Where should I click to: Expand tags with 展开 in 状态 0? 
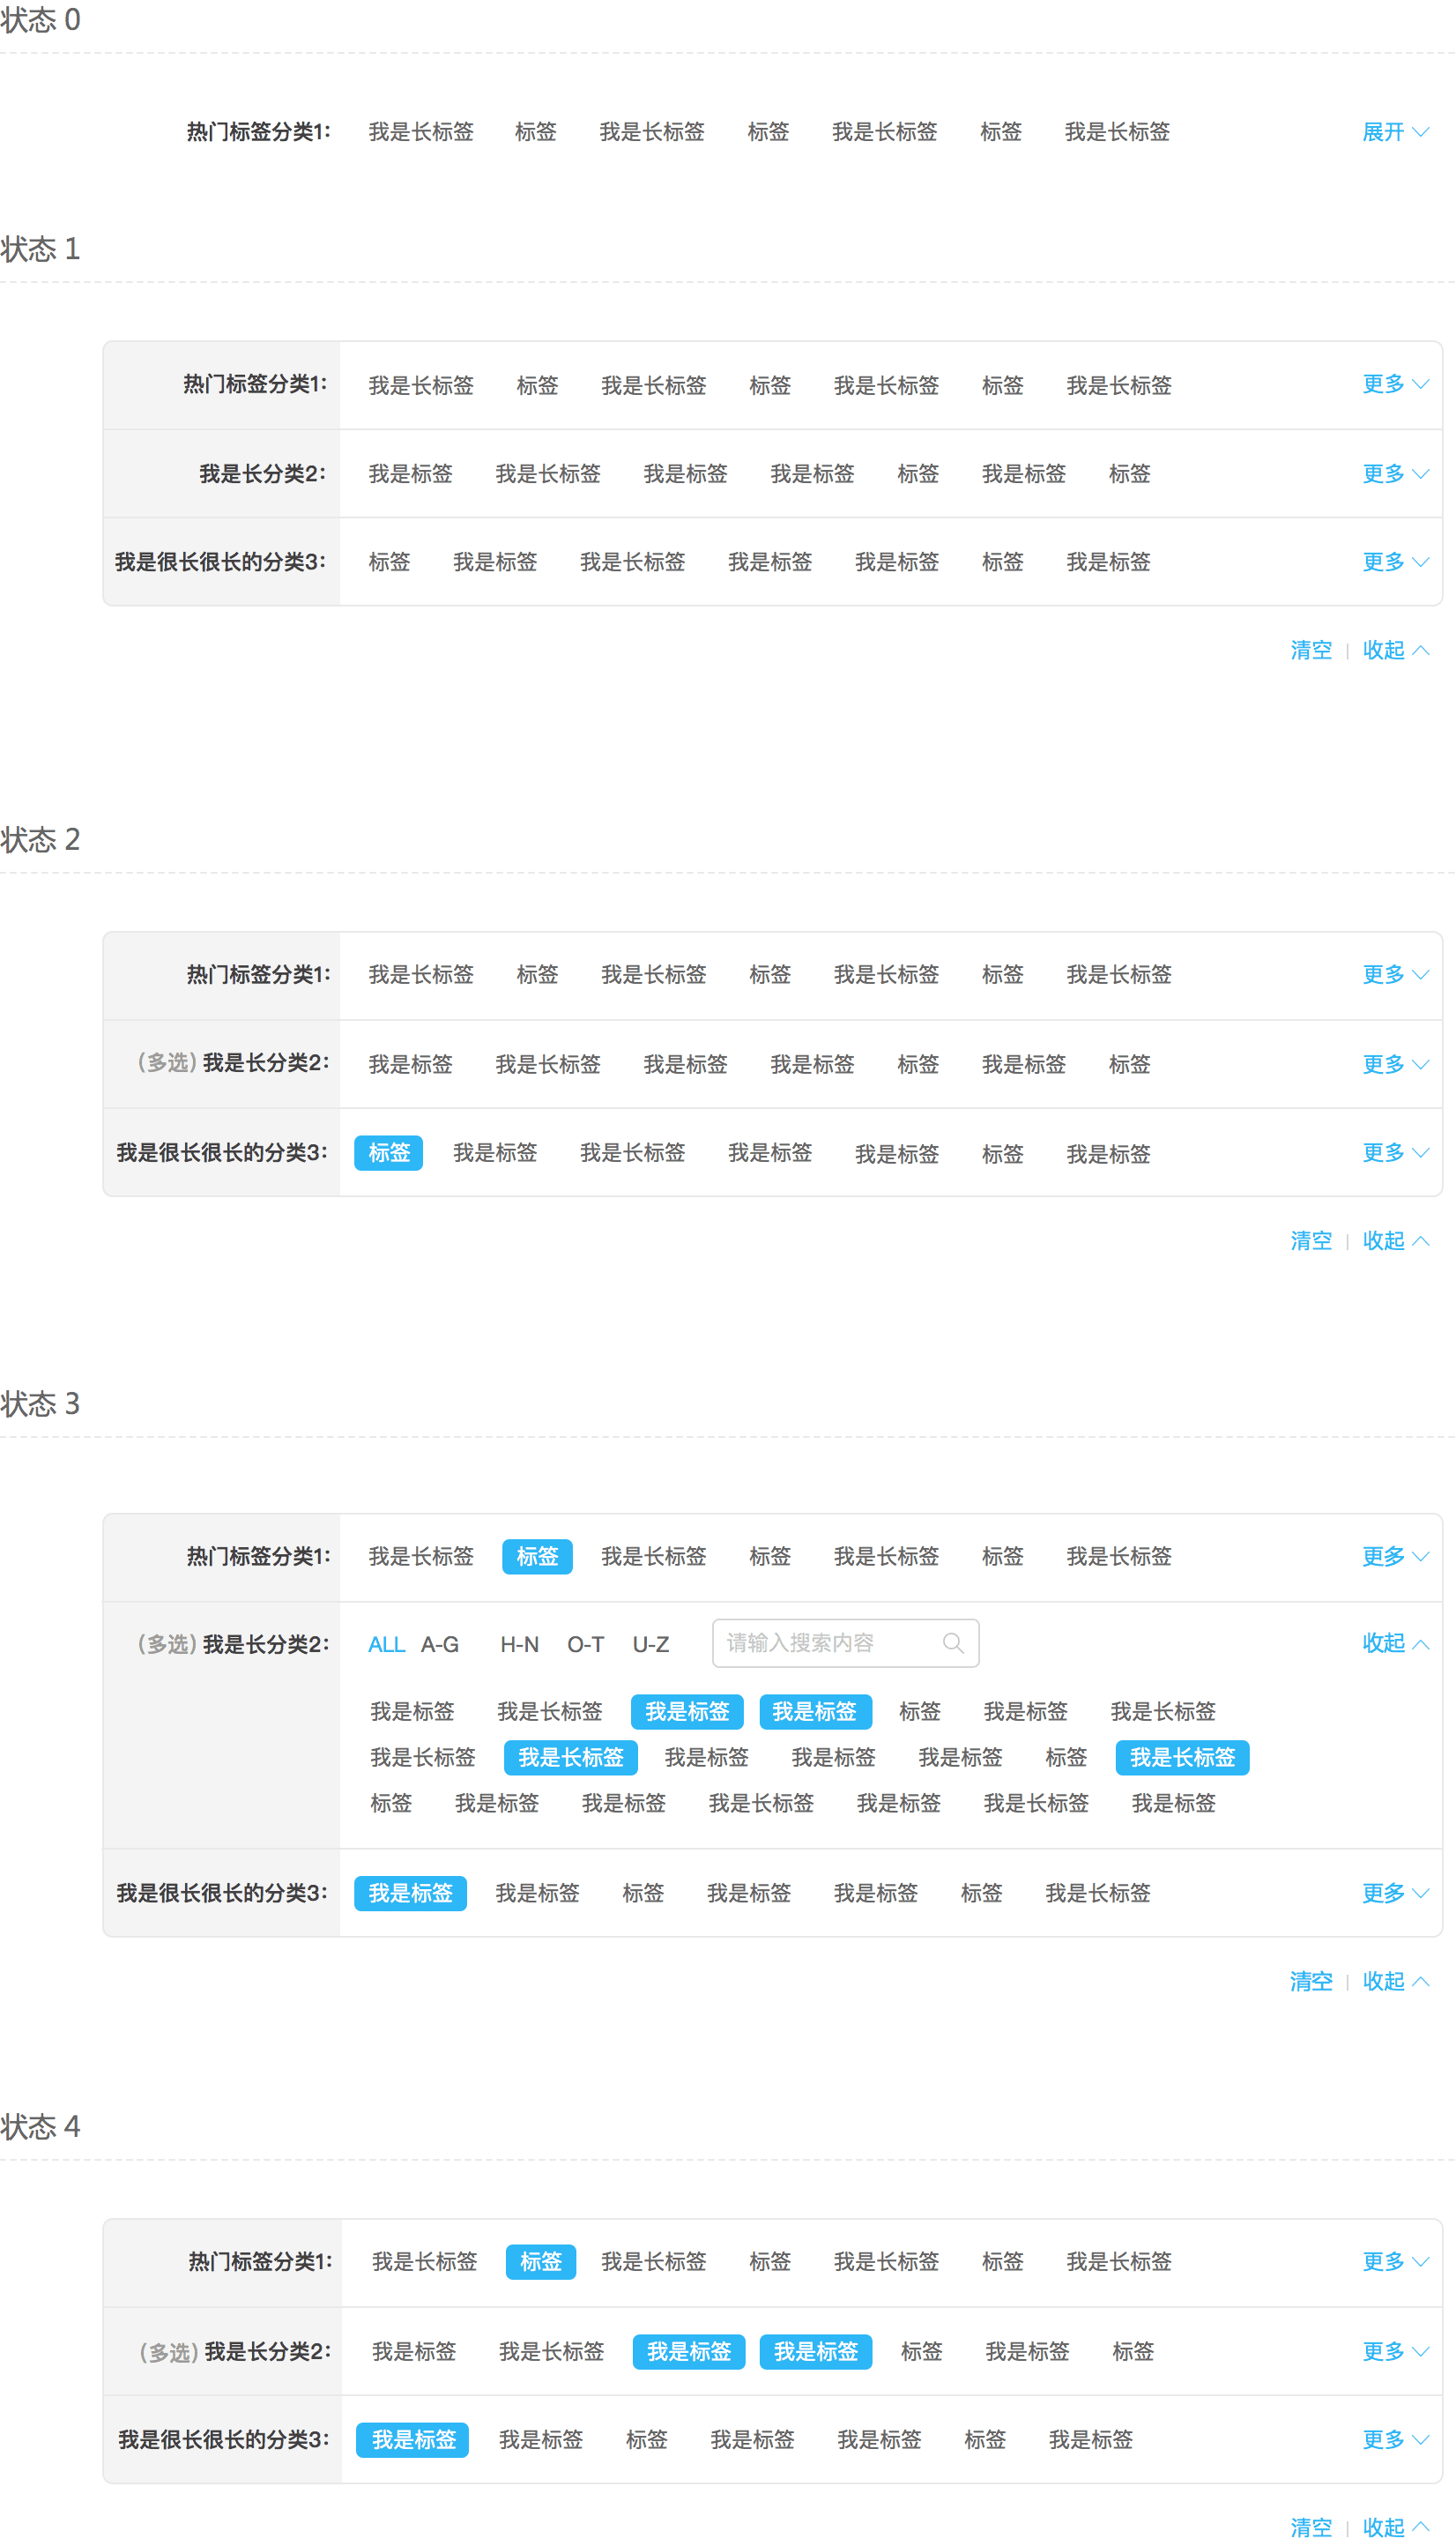tap(1395, 132)
